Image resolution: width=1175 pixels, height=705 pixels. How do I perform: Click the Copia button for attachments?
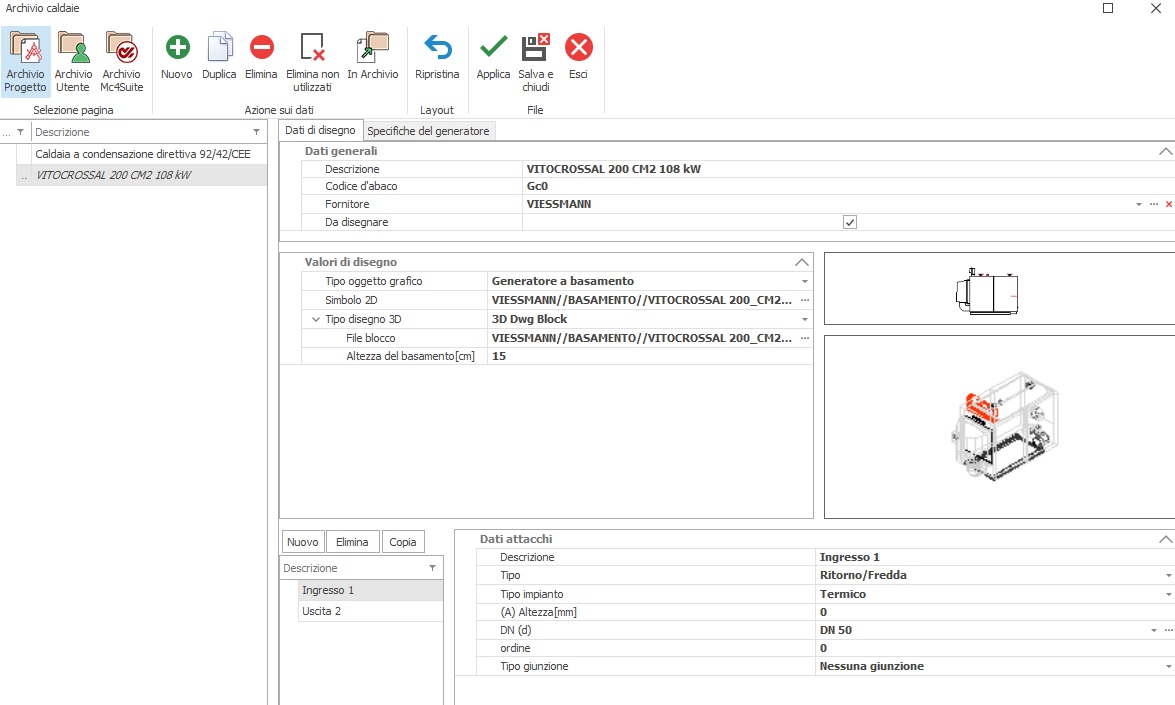pyautogui.click(x=402, y=542)
